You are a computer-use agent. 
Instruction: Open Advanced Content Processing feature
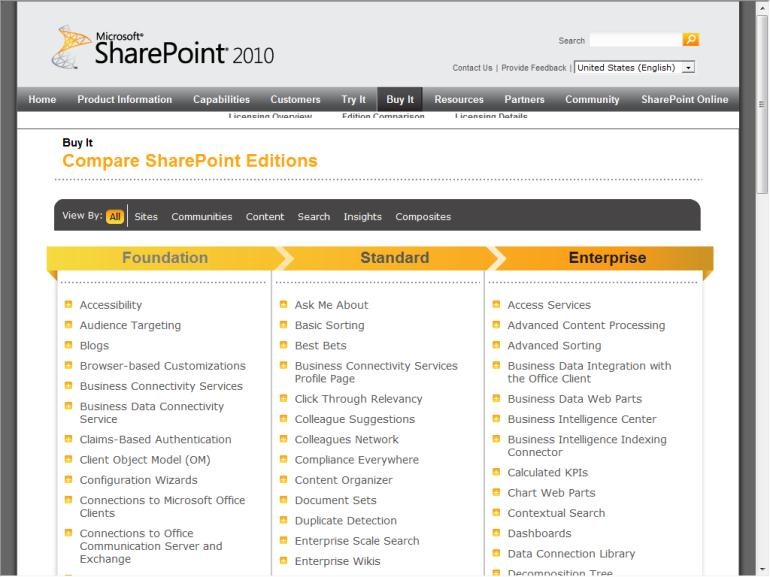click(586, 325)
